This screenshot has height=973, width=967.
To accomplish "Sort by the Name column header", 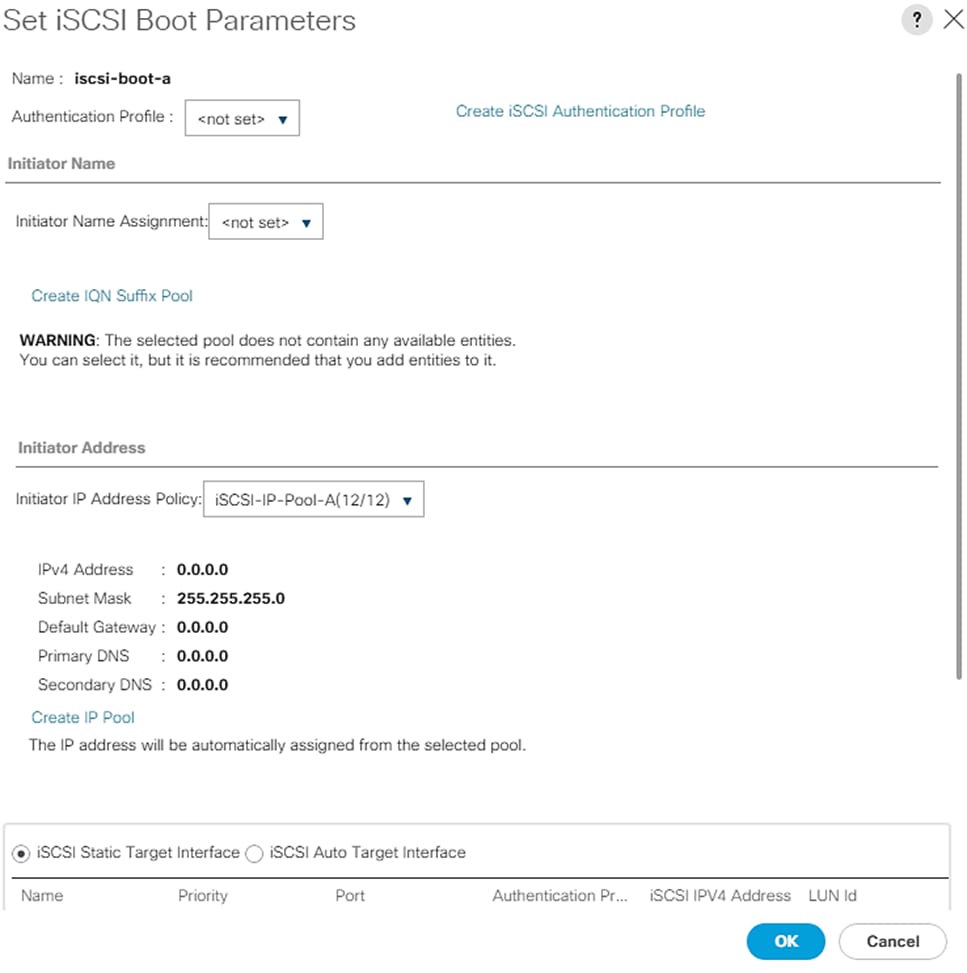I will [x=42, y=896].
